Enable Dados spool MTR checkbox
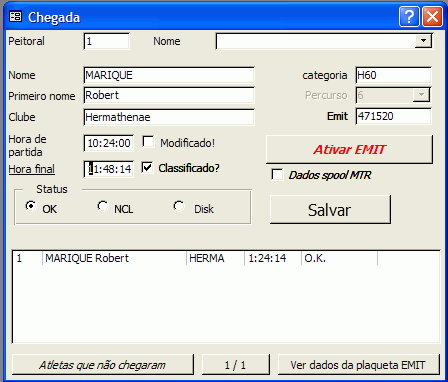 [277, 175]
